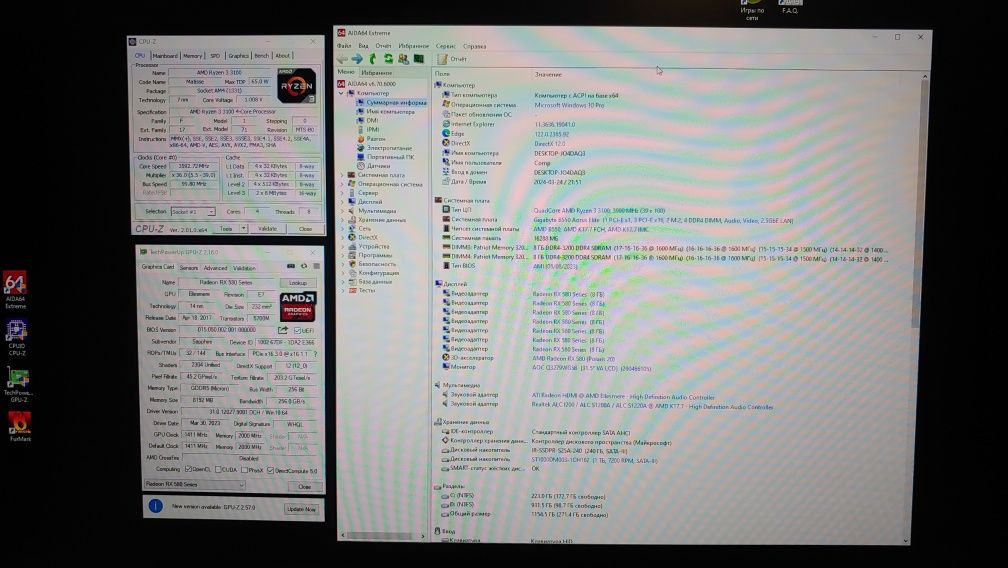Screen dimensions: 1008x568
Task: Switch to the Memory tab in CPU-Z
Action: pos(192,56)
